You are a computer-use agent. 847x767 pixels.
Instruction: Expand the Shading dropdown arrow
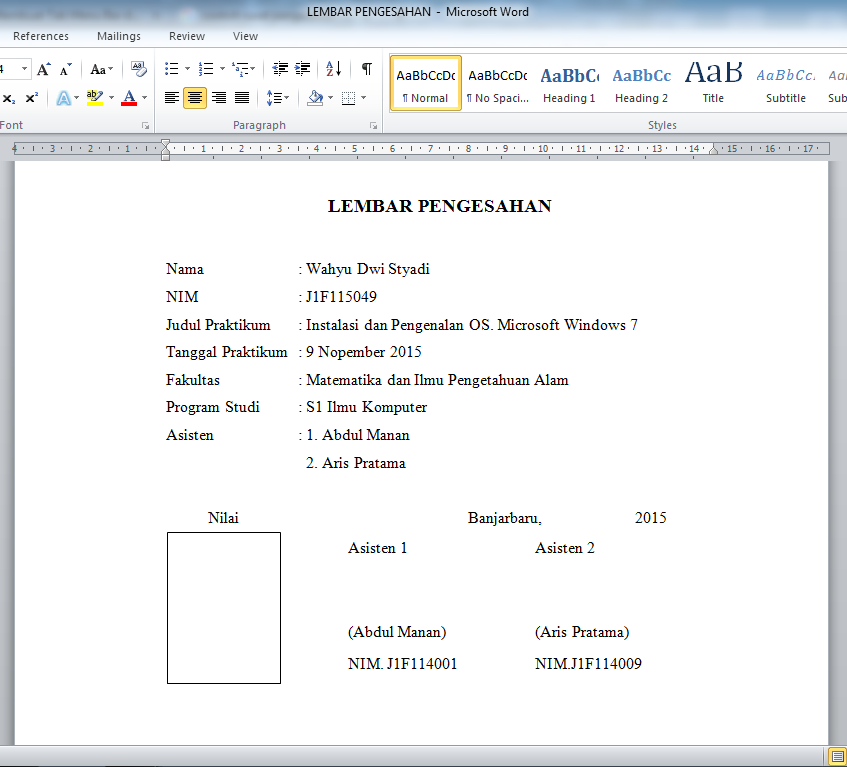[x=330, y=98]
